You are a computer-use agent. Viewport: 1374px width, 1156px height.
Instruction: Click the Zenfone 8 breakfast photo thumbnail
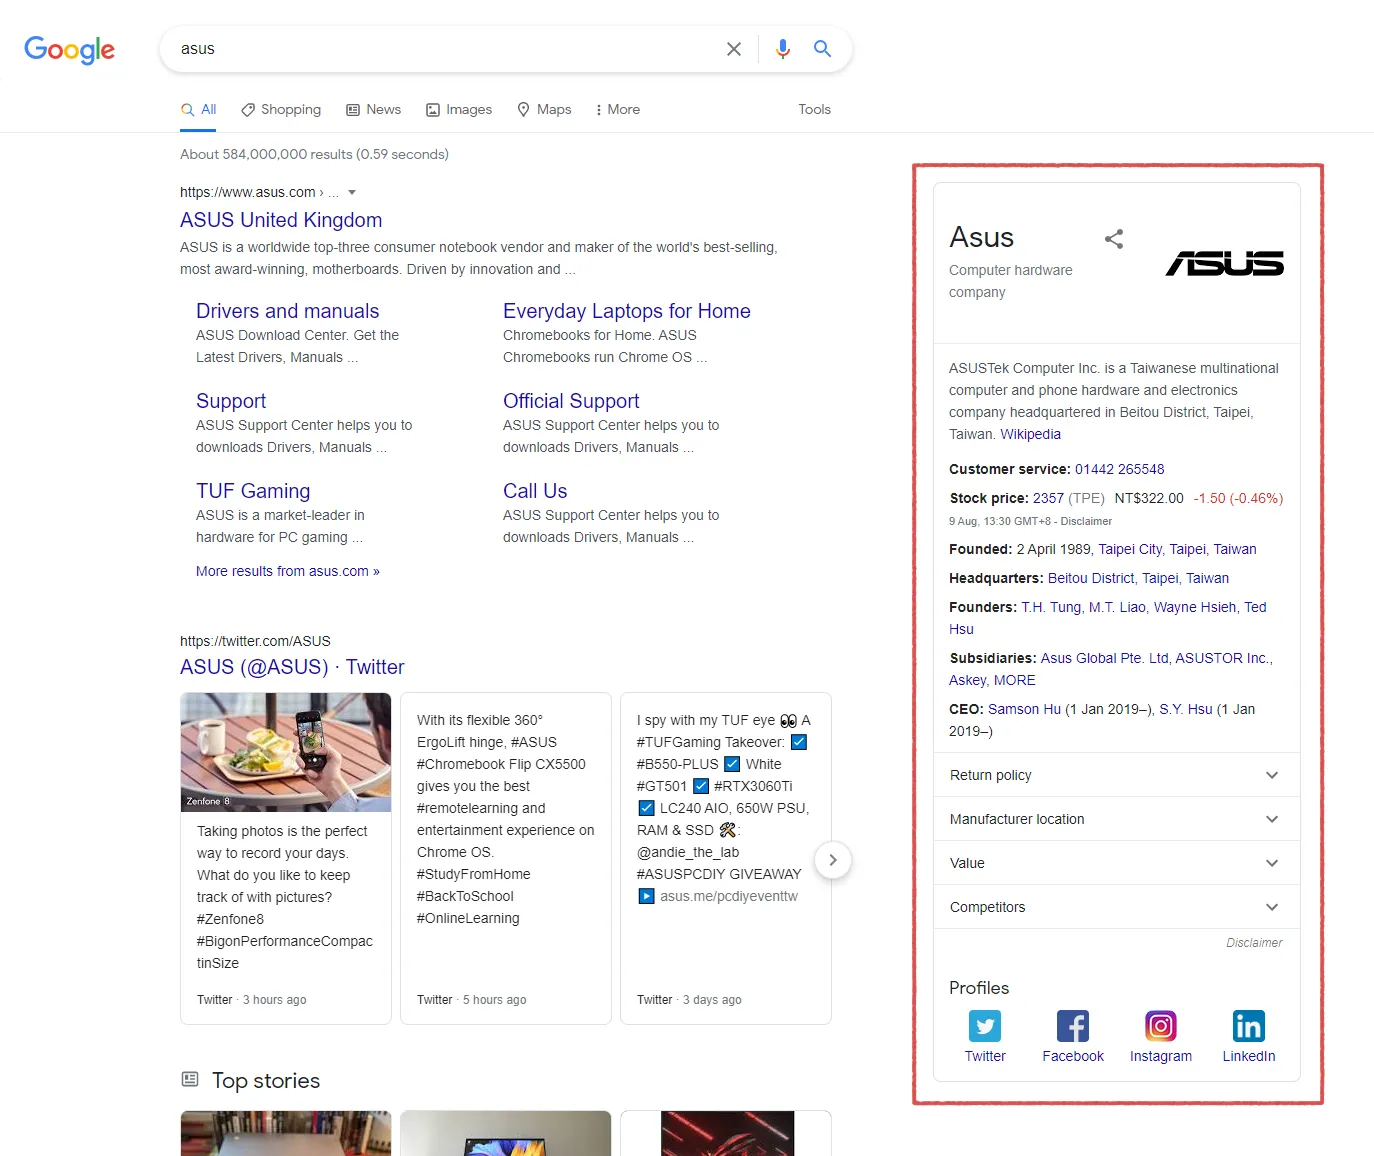(285, 752)
